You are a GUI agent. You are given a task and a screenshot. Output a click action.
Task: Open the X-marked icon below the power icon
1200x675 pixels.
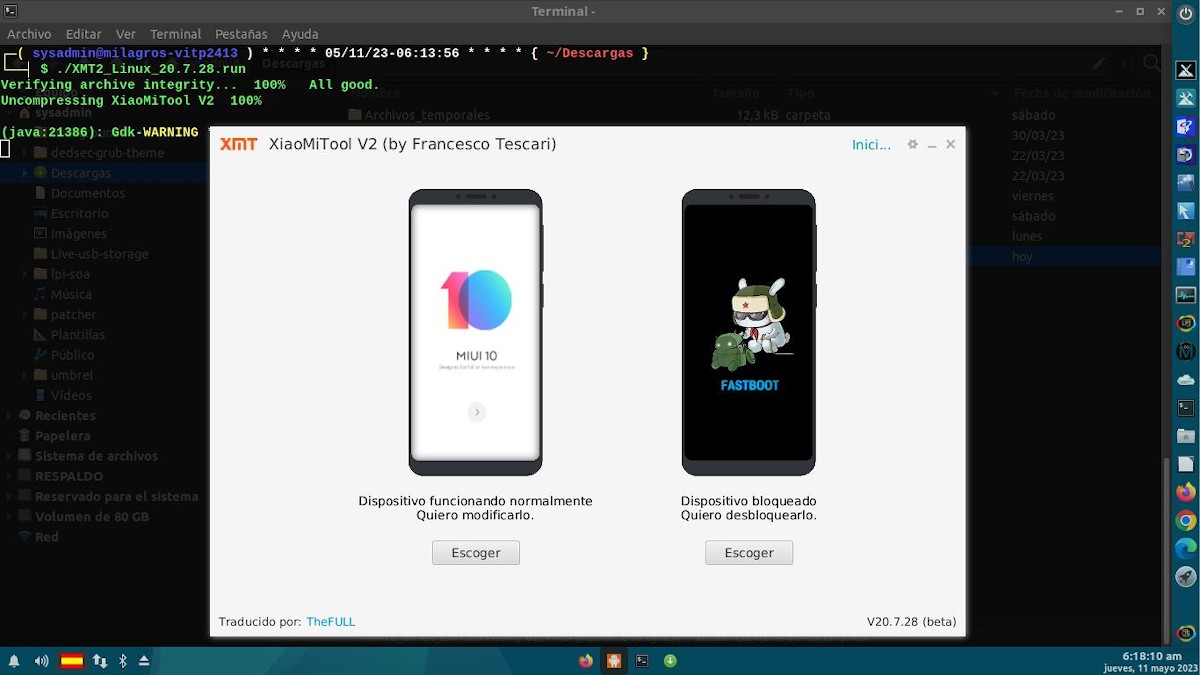pyautogui.click(x=1186, y=70)
